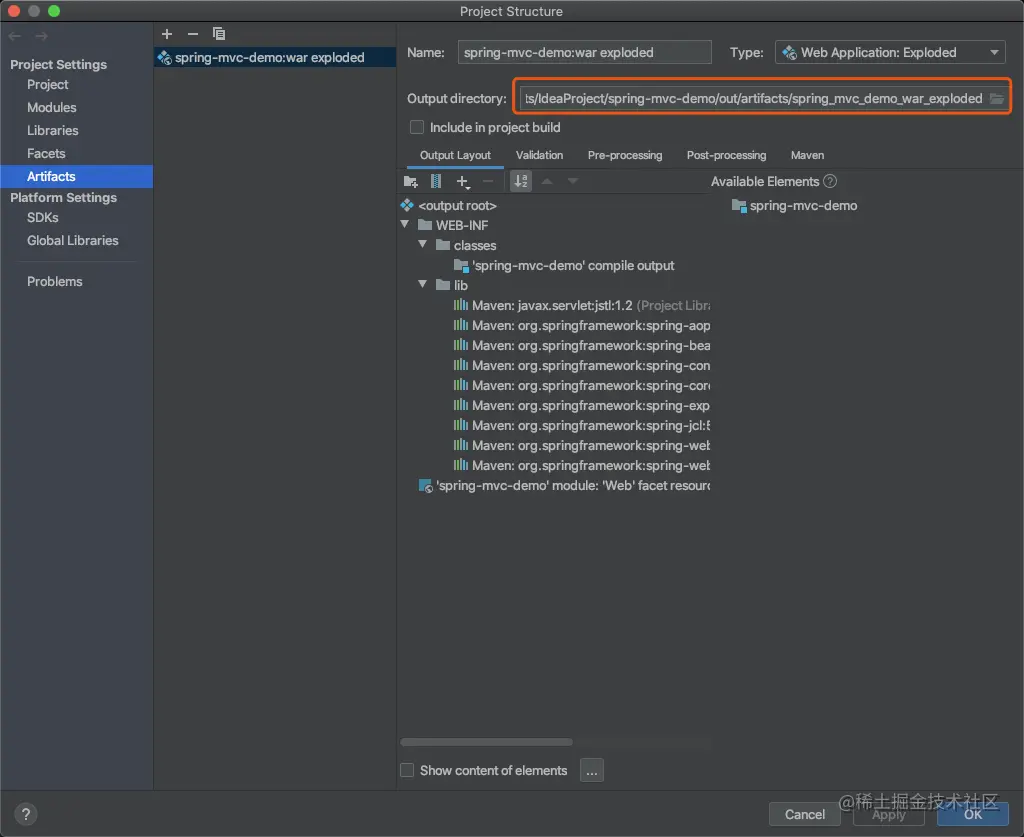
Task: Select the WEB-INF folder label
Action: [462, 225]
